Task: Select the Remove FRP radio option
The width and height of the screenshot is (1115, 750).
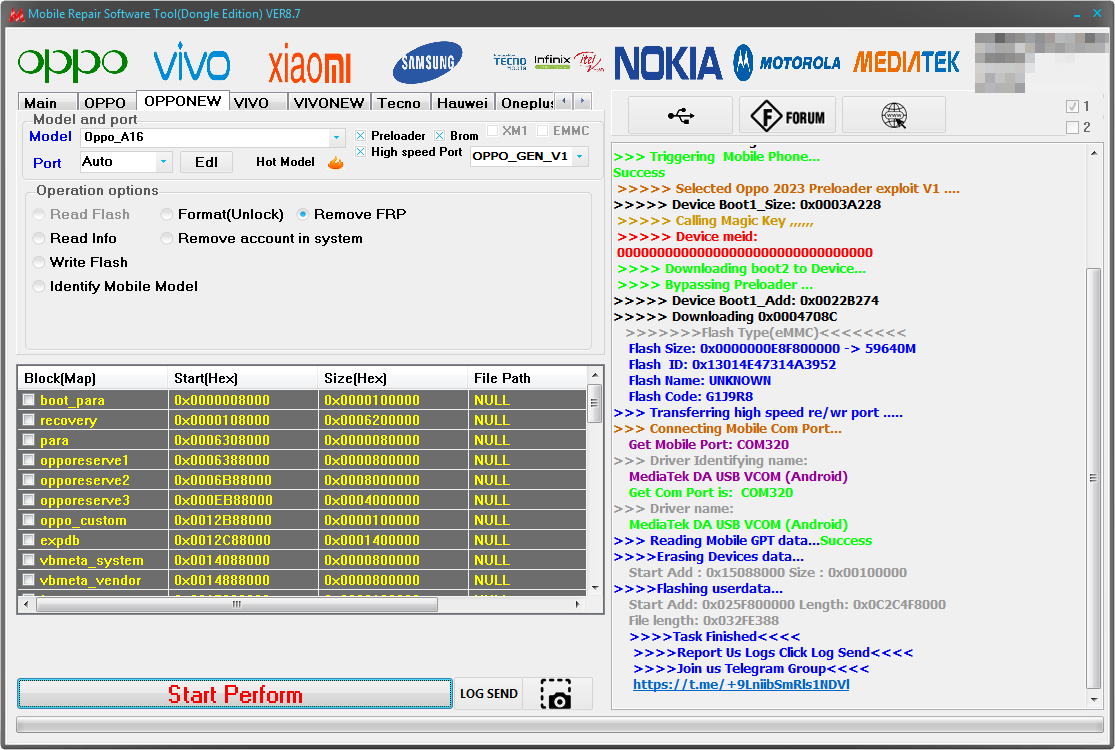Action: [303, 214]
